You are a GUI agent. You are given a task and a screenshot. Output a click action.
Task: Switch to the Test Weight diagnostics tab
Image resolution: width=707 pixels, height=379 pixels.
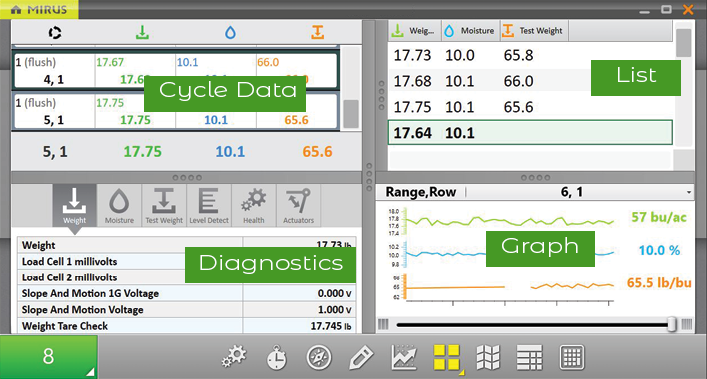tap(164, 205)
